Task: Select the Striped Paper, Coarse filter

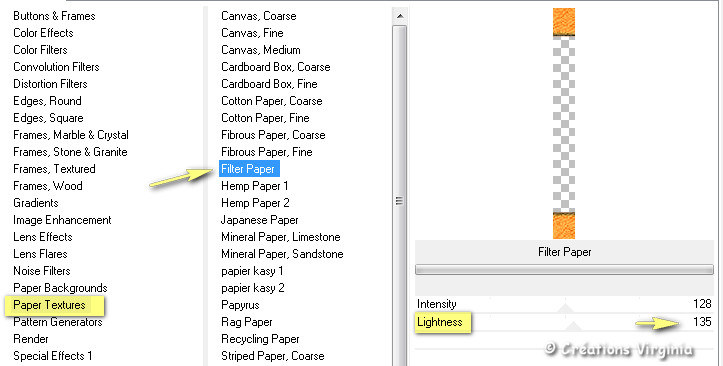Action: pos(273,357)
